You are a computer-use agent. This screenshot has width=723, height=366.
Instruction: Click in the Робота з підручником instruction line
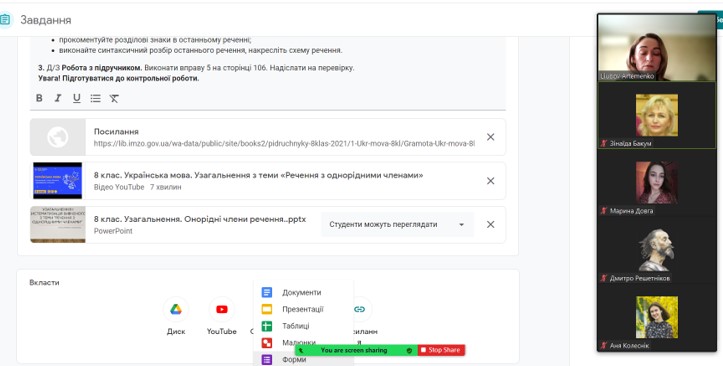click(196, 68)
